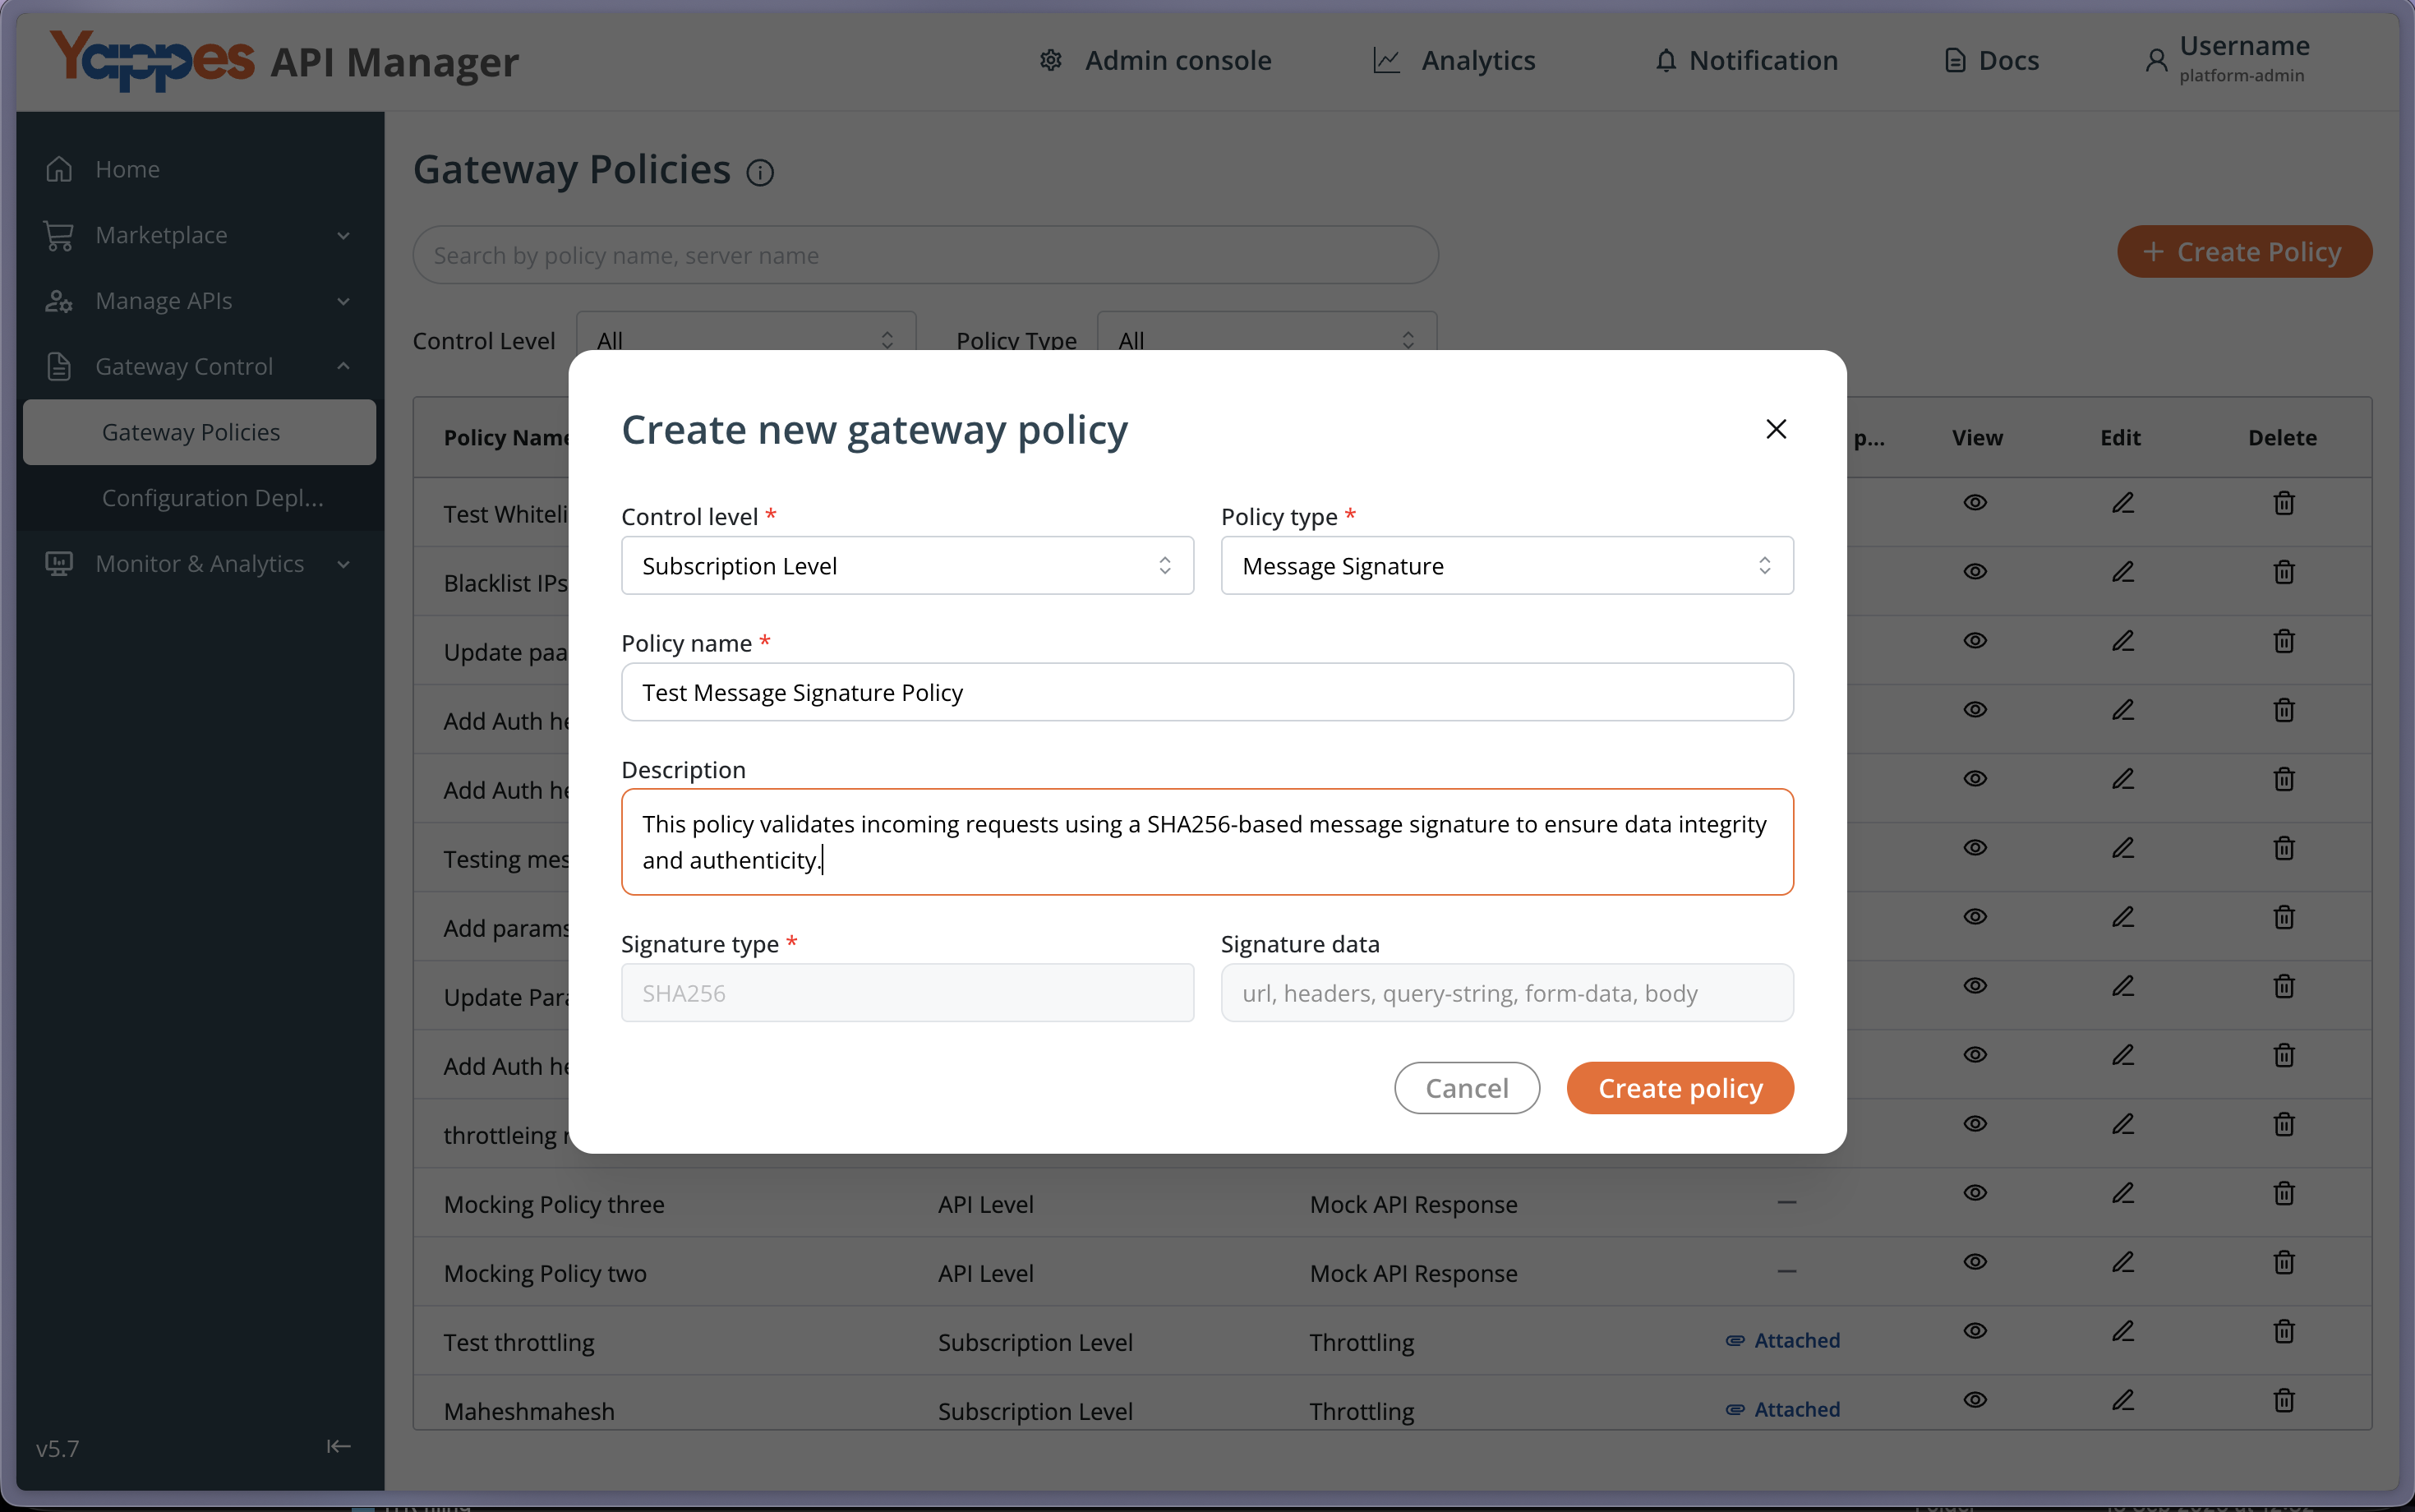Click the Notification bell icon
The height and width of the screenshot is (1512, 2415).
[x=1666, y=61]
